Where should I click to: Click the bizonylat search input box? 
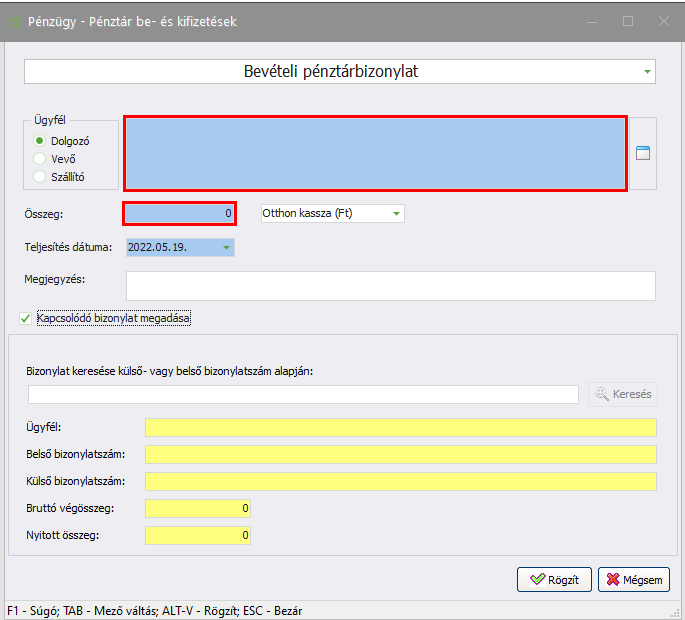point(303,394)
